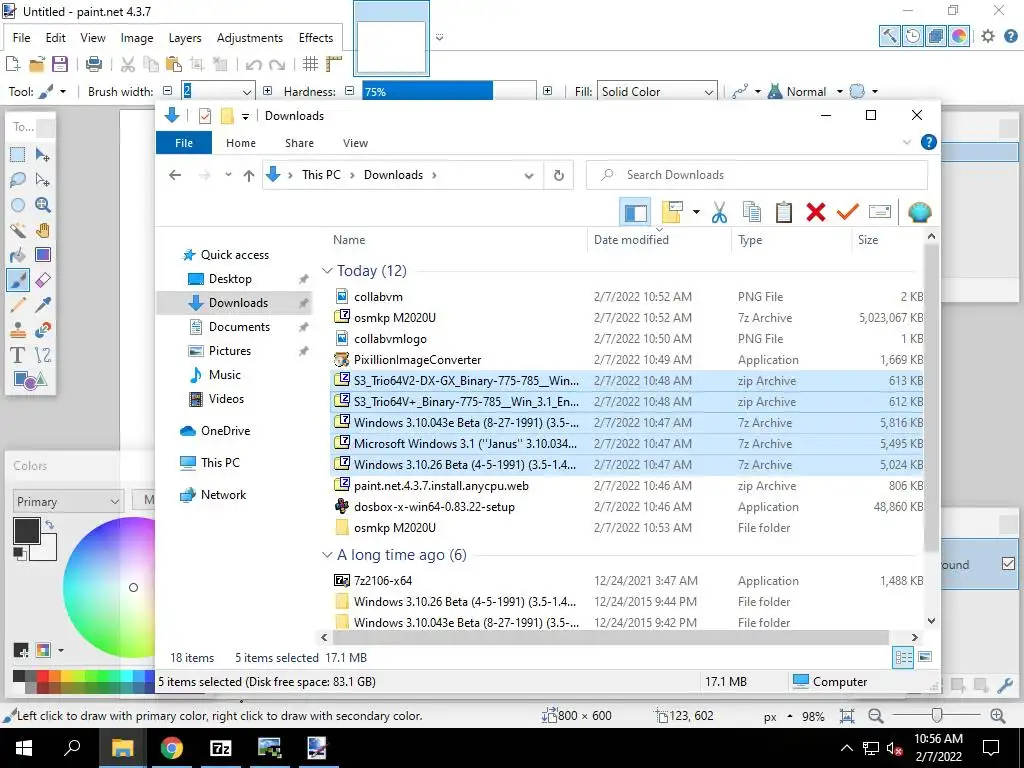Adjust the Hardness 75% slider

pyautogui.click(x=449, y=91)
